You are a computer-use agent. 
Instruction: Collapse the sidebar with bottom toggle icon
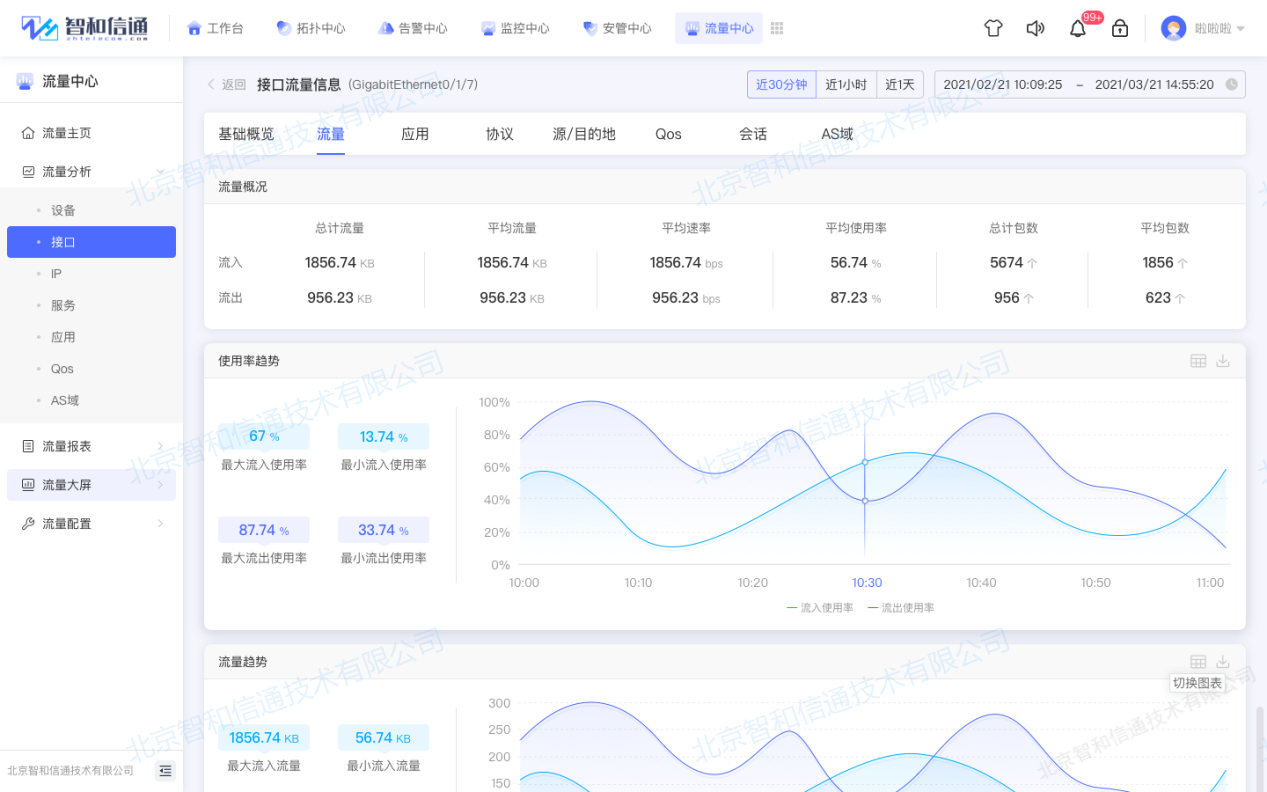coord(166,770)
